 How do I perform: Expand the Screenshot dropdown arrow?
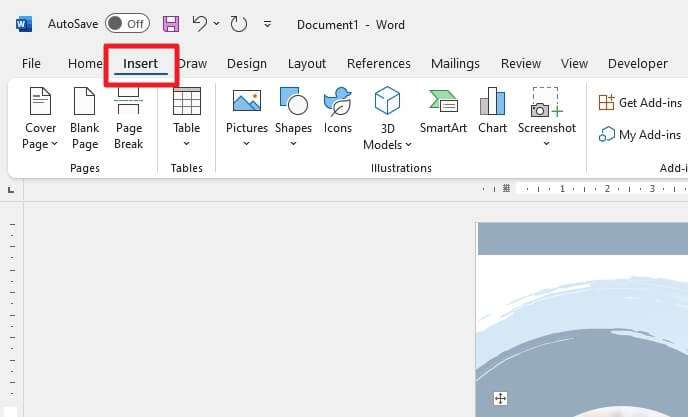pos(546,144)
